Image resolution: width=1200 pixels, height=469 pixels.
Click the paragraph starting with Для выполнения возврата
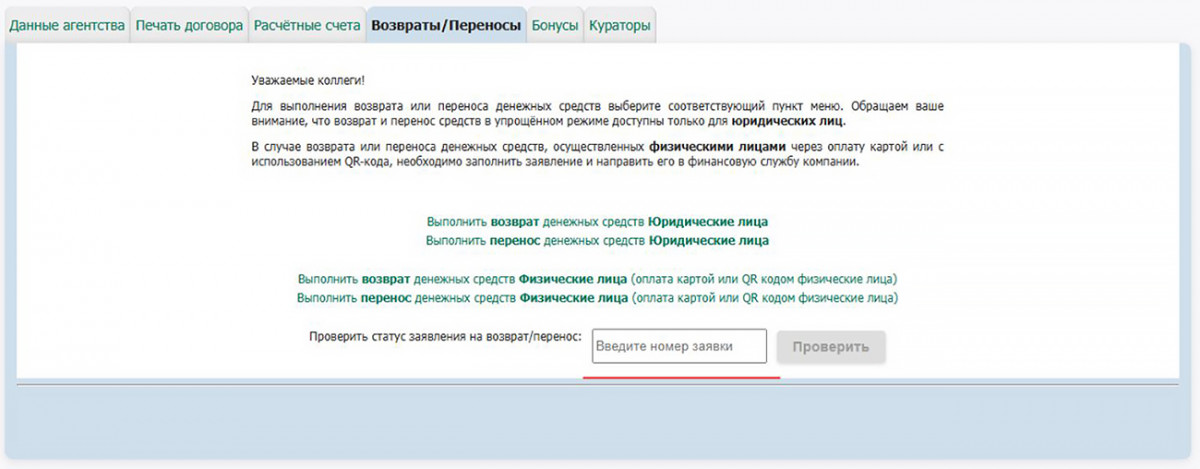597,113
